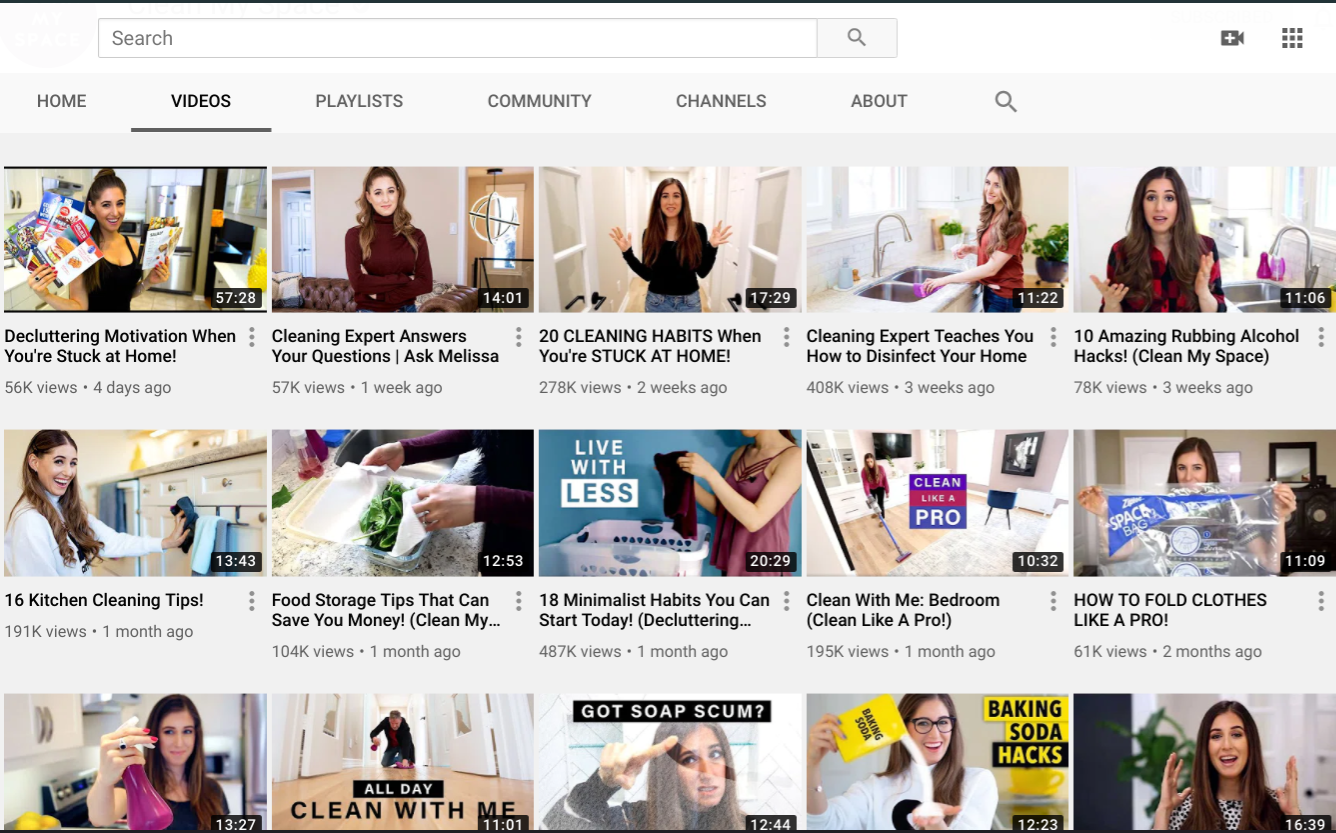Click the 195K views • 1 month ago text

[x=901, y=652]
